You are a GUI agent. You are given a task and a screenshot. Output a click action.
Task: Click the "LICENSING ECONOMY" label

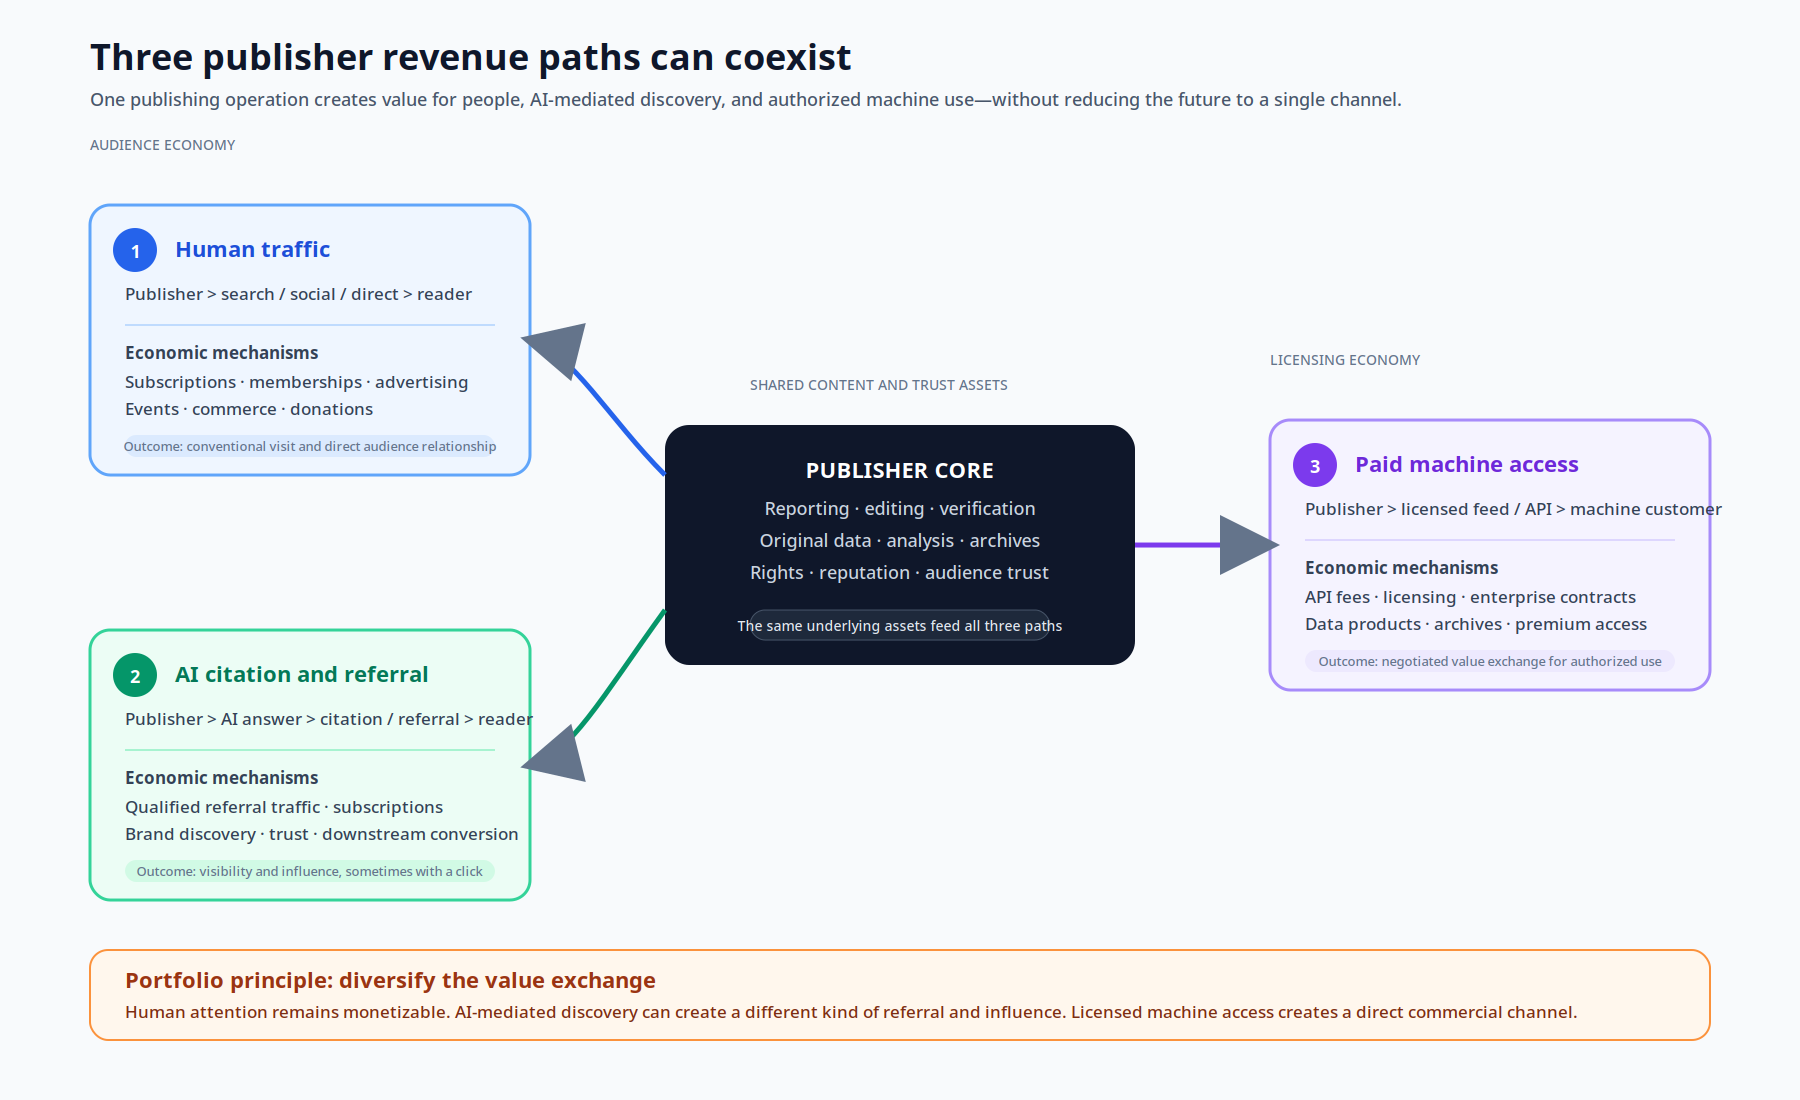(x=1345, y=360)
